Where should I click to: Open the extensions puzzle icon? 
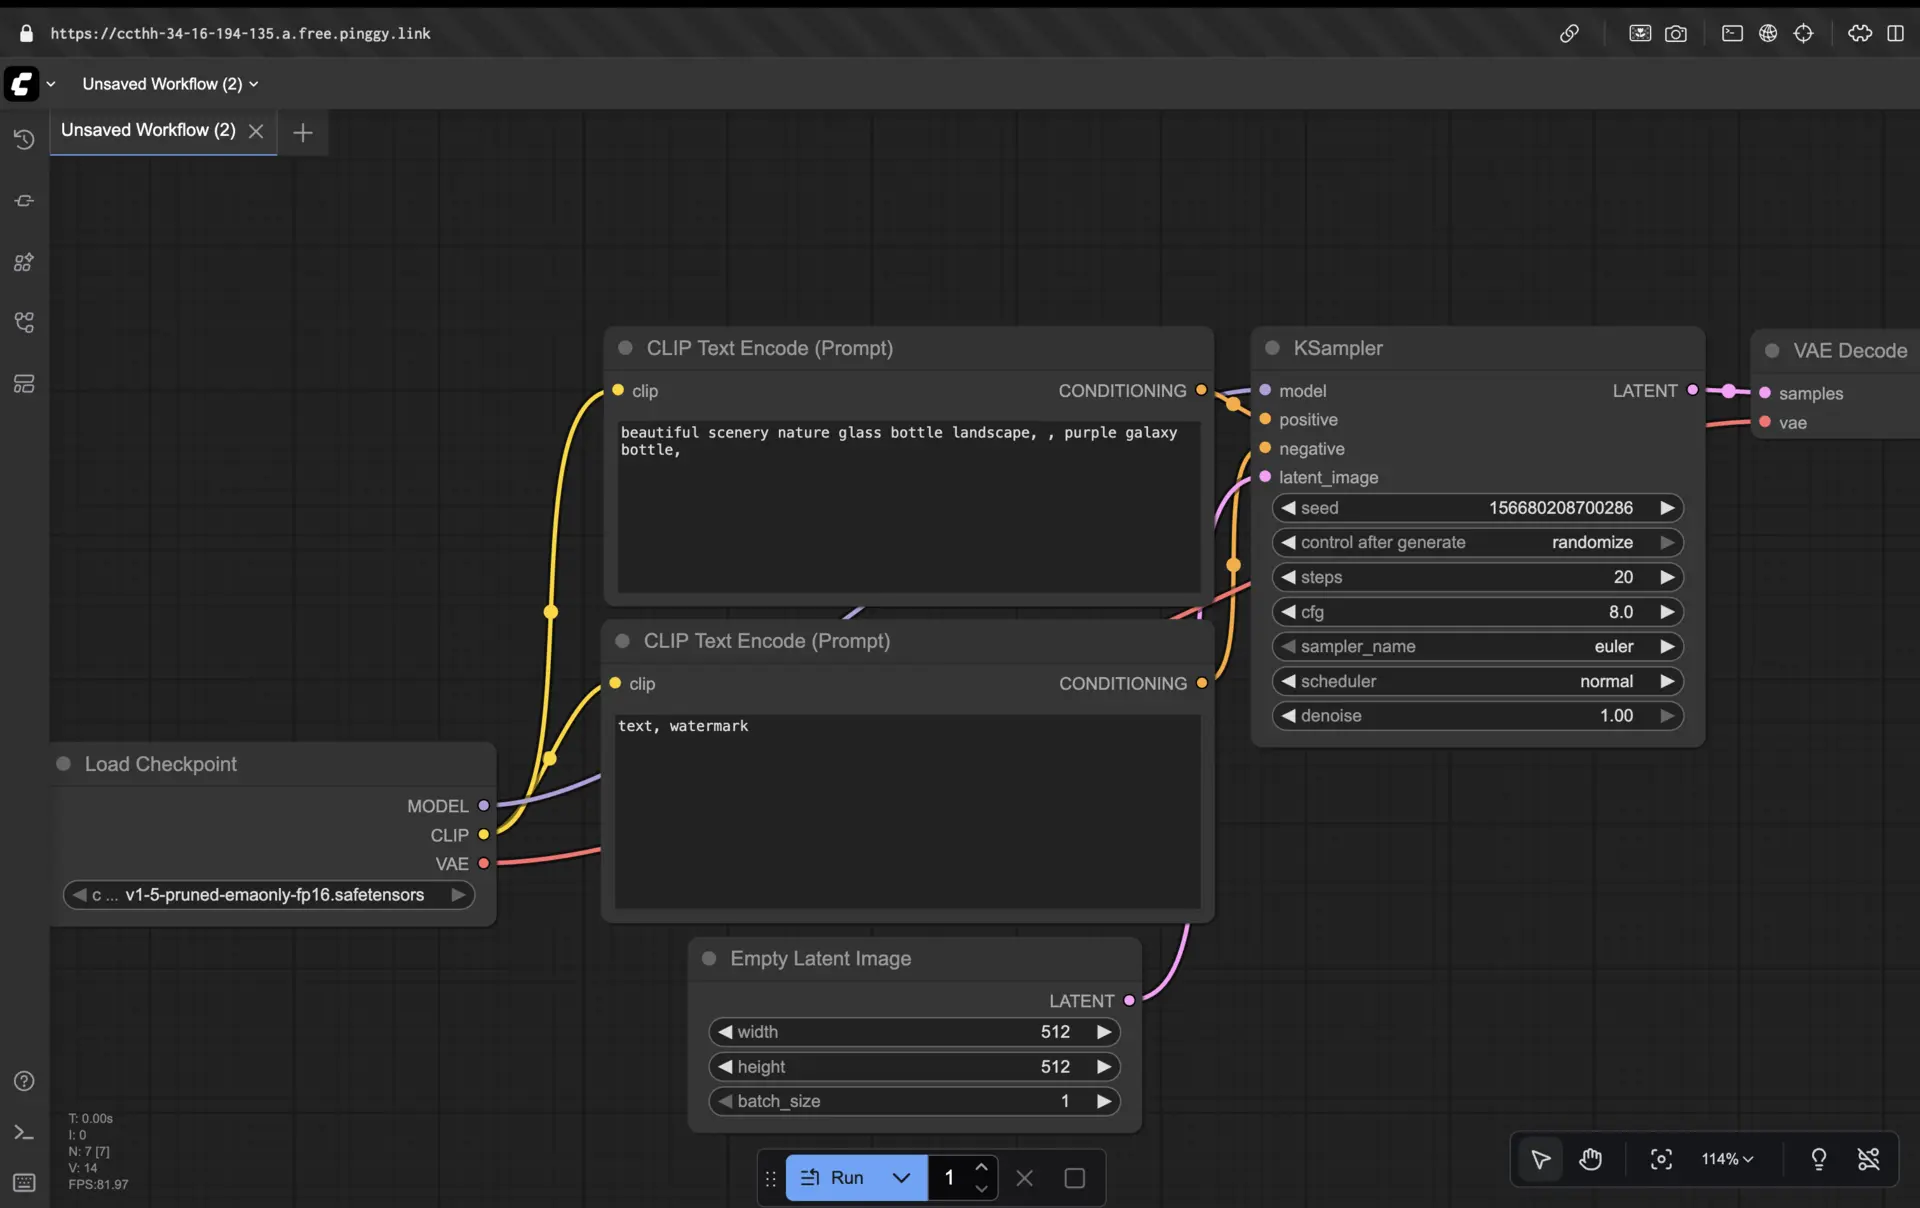pyautogui.click(x=1858, y=33)
